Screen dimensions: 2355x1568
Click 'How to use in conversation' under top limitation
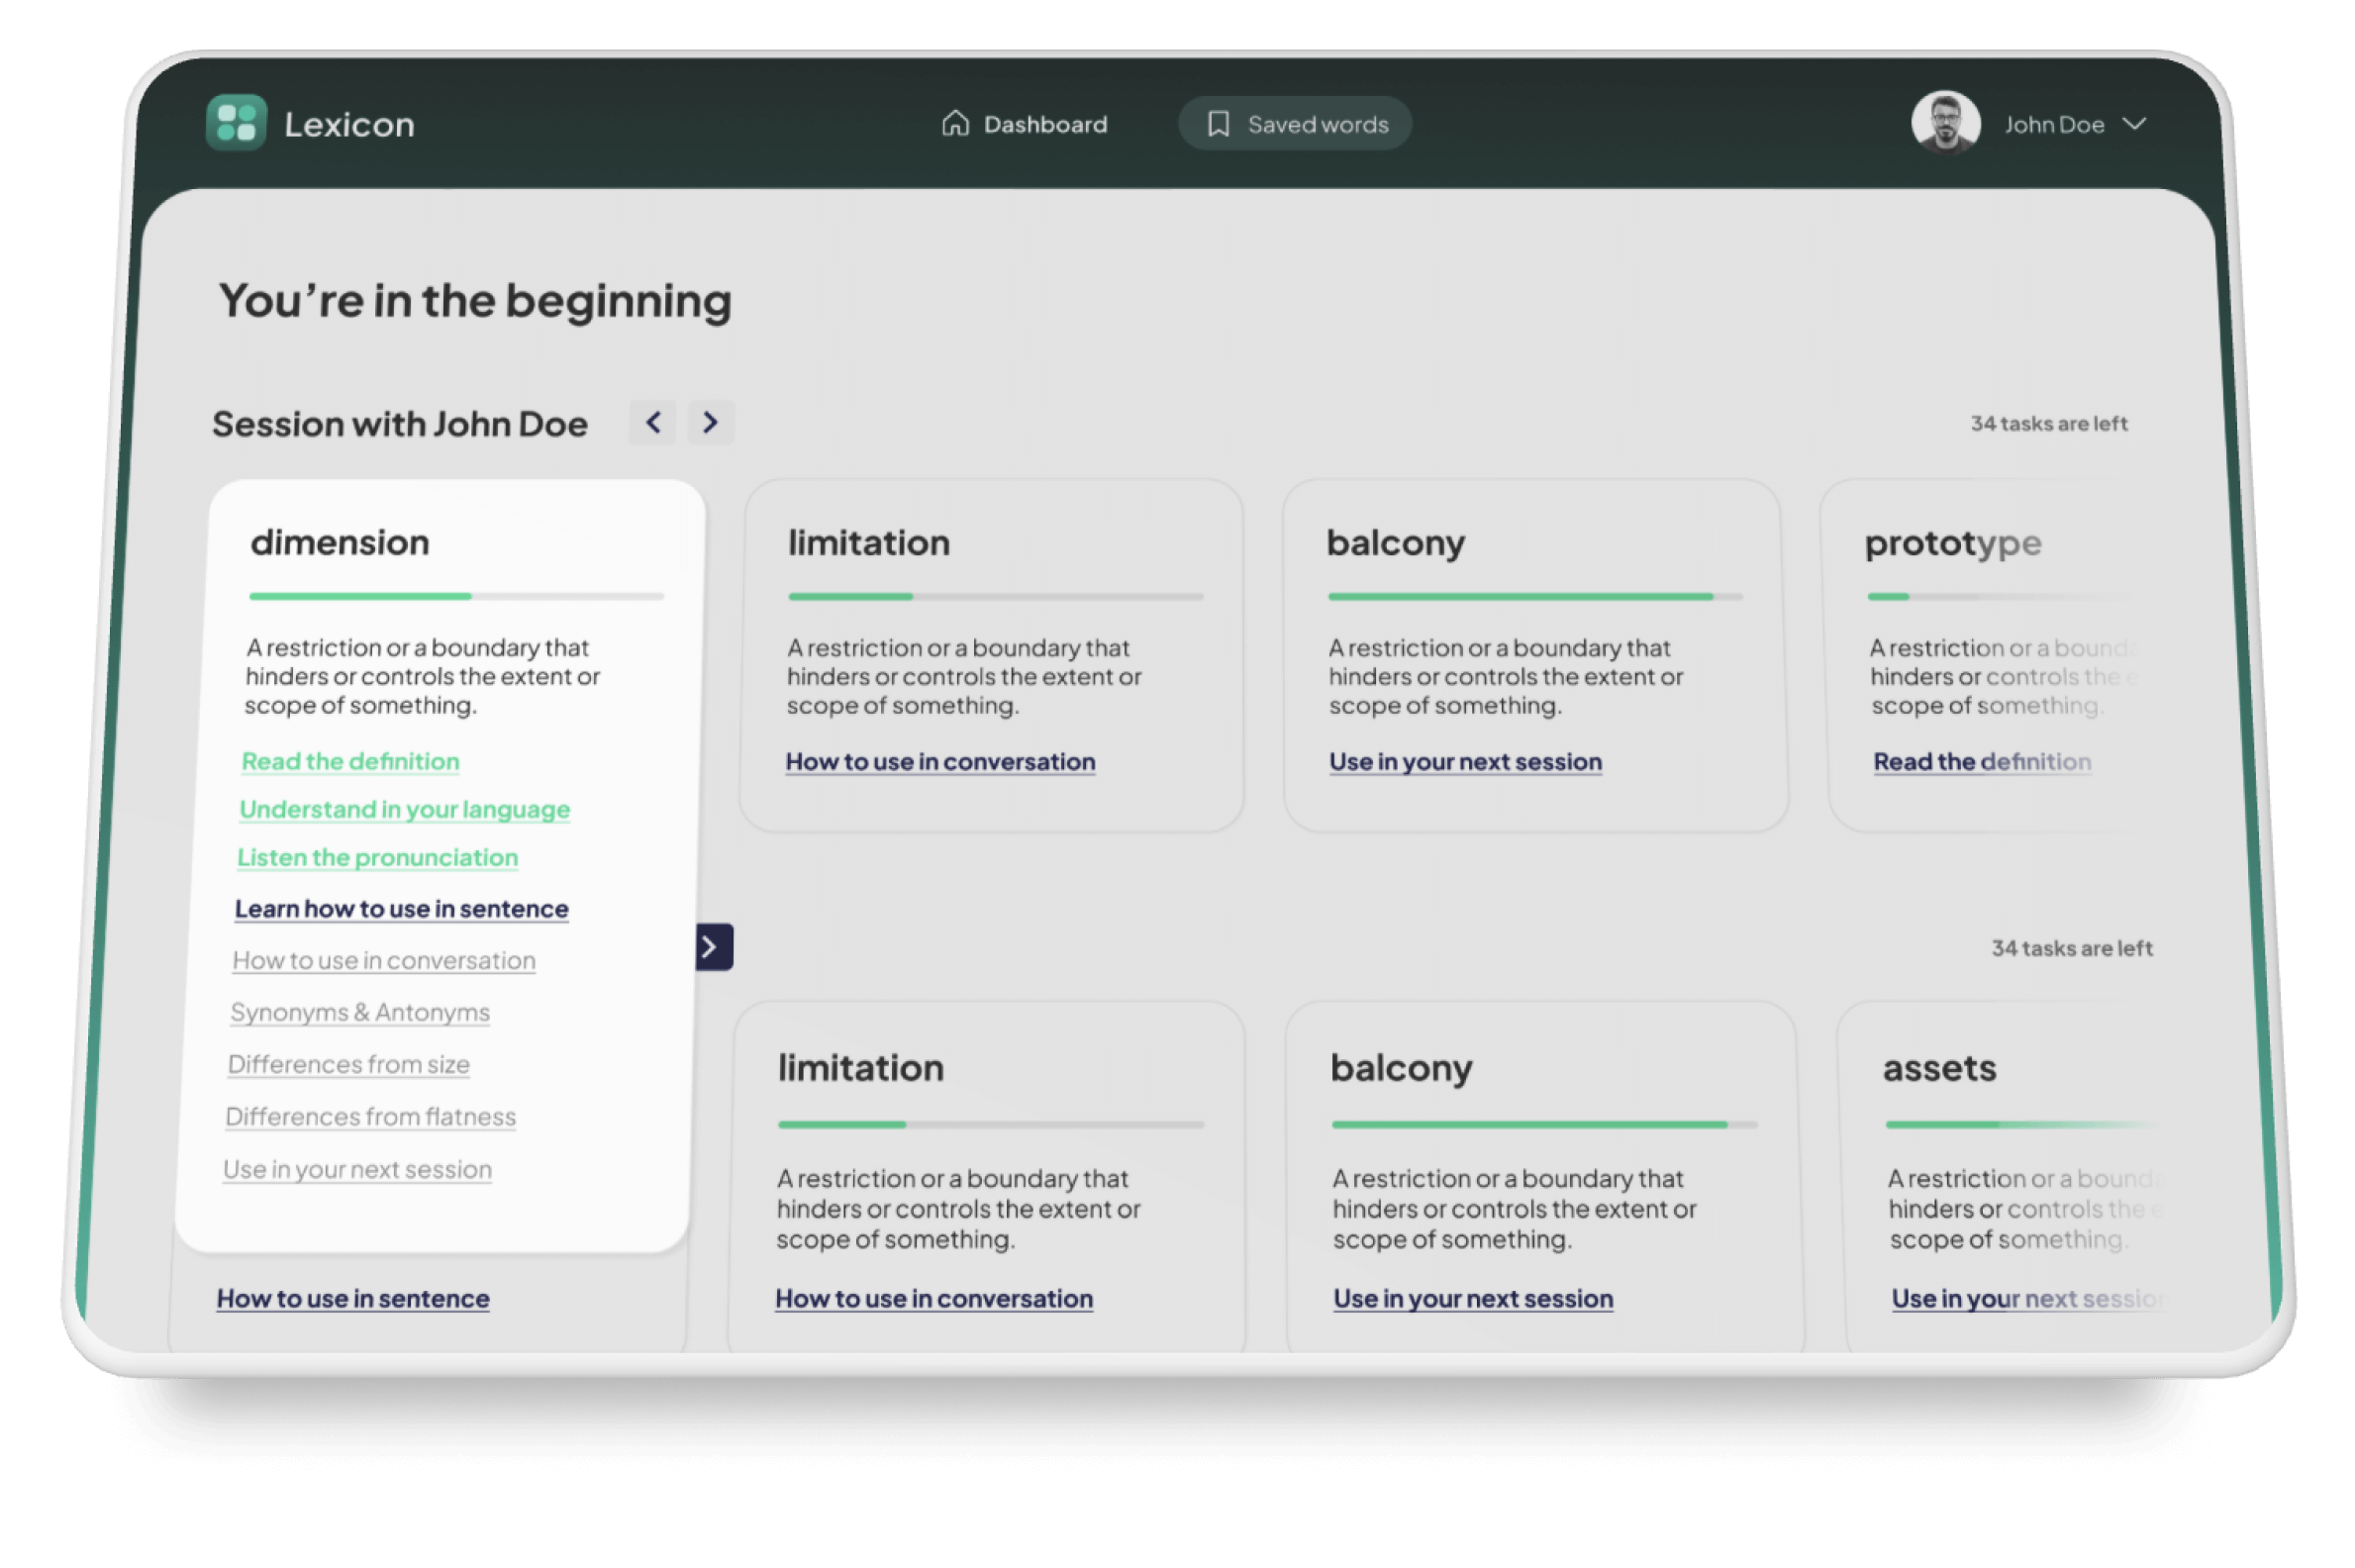point(940,762)
